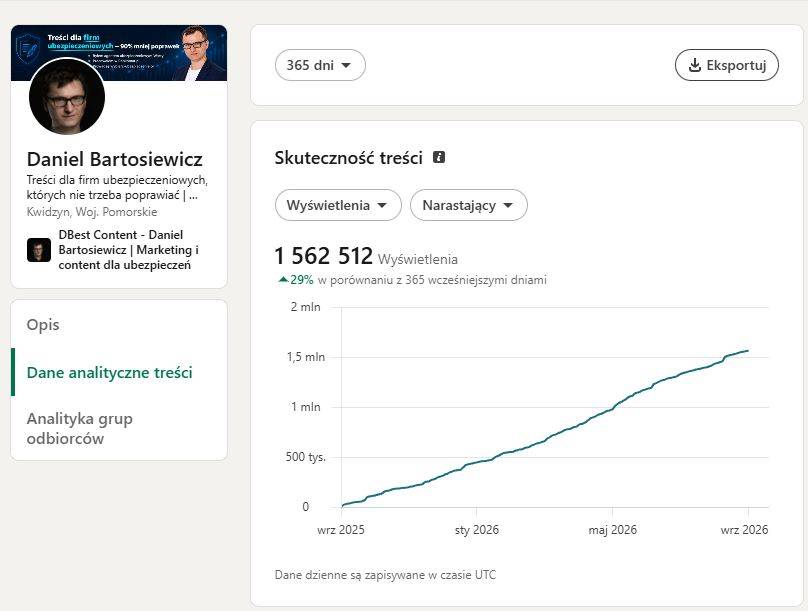Click the sty 2026 axis label
Screen dimensions: 808x611
click(x=477, y=530)
